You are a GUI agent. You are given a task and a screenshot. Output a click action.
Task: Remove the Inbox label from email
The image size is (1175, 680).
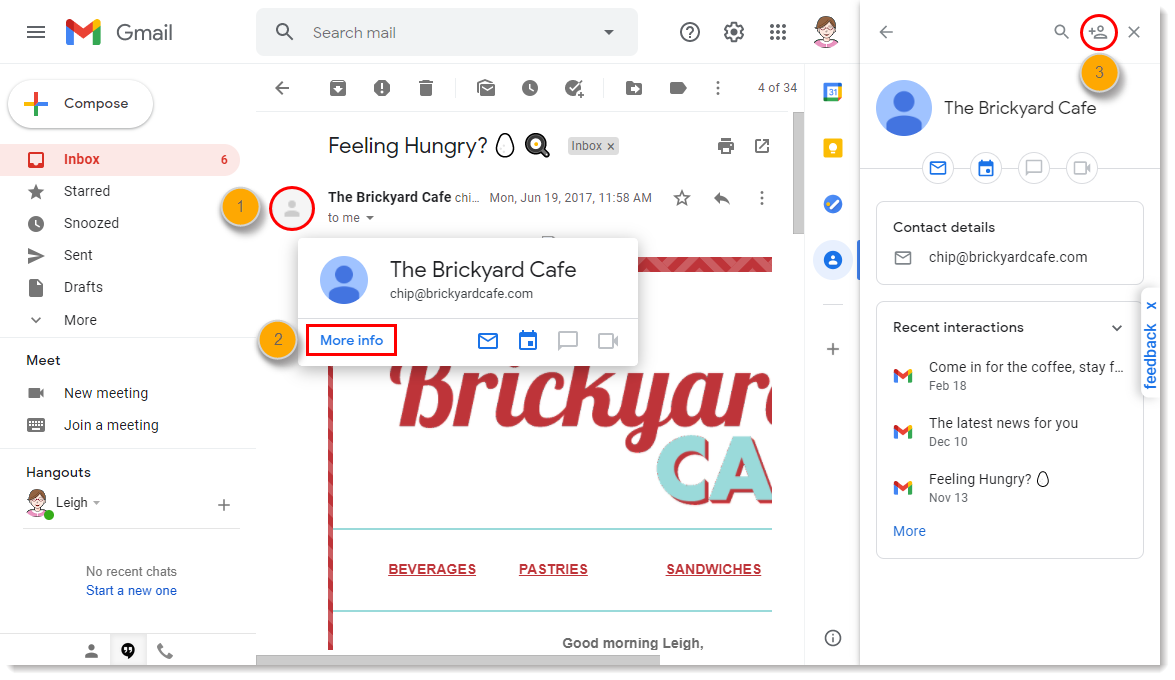[611, 146]
